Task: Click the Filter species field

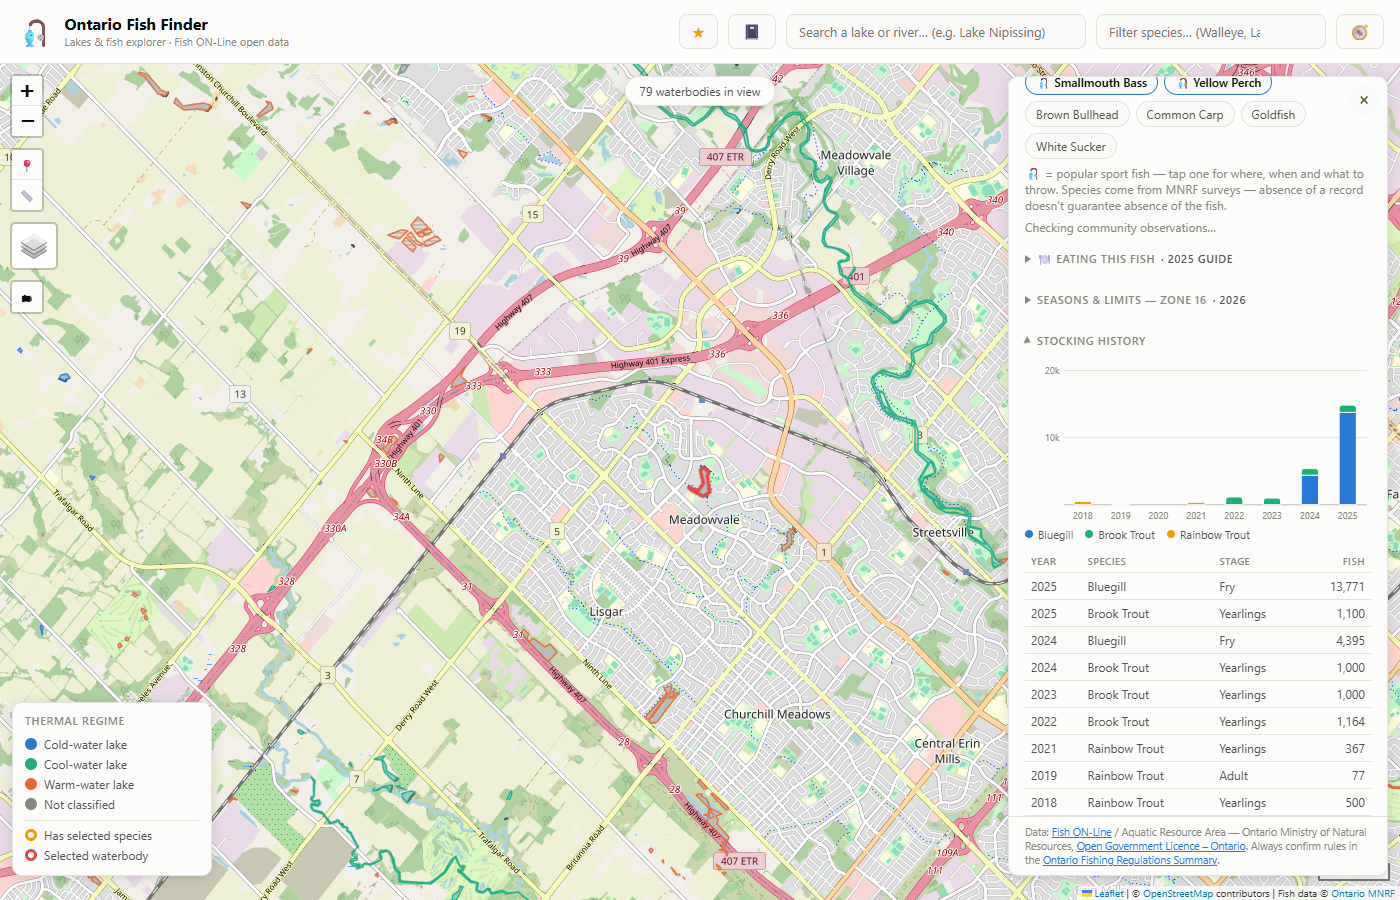Action: pos(1211,32)
